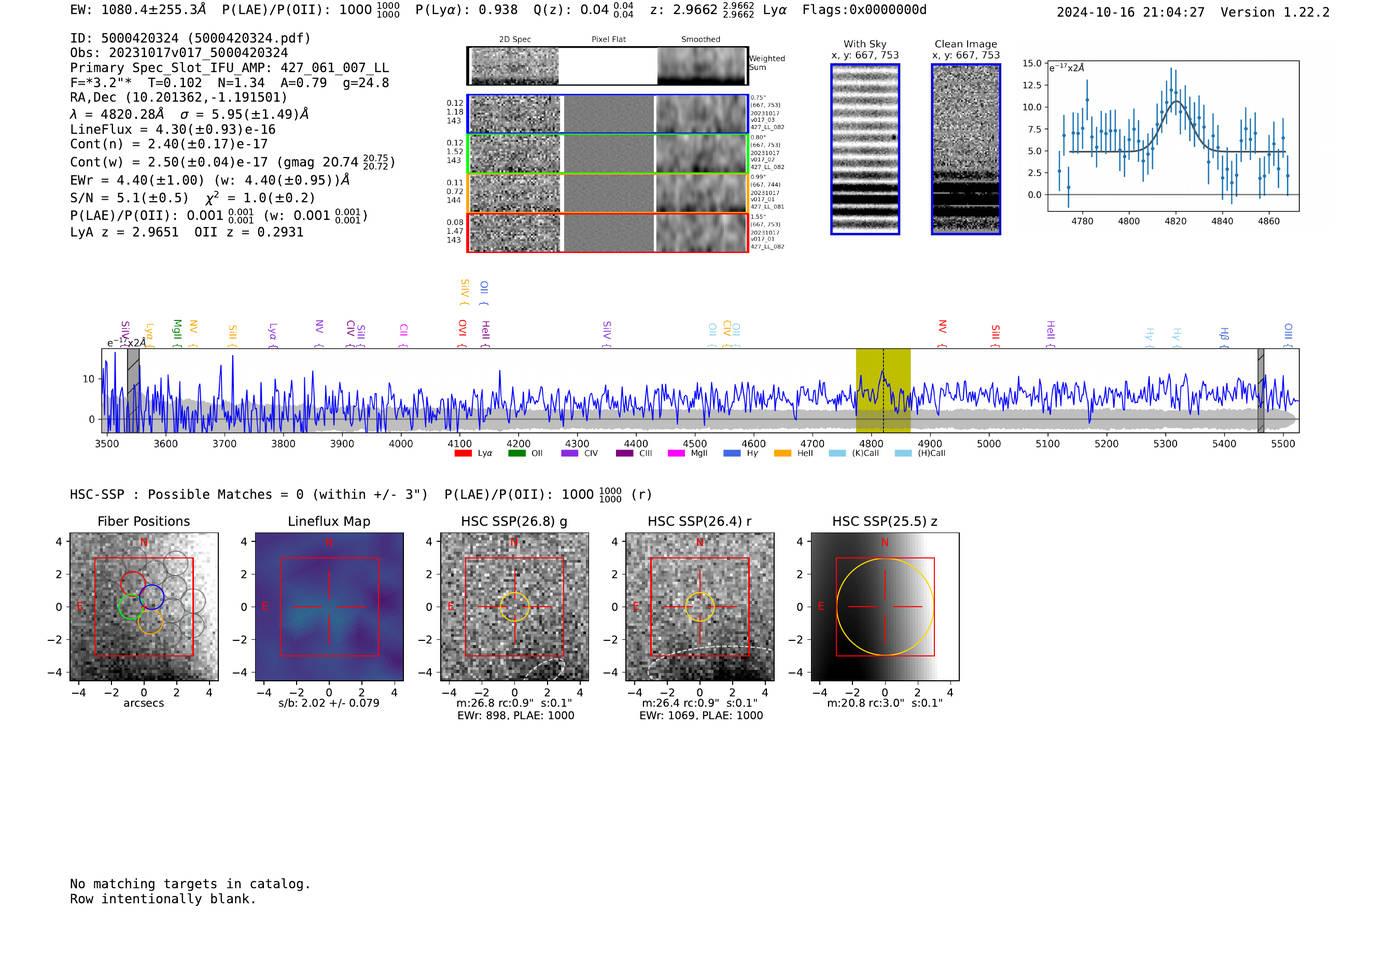The width and height of the screenshot is (1400, 953).
Task: Click the Primary Spec_Slot_IFU_AMP: 427_061_007_LL line
Action: coord(229,68)
